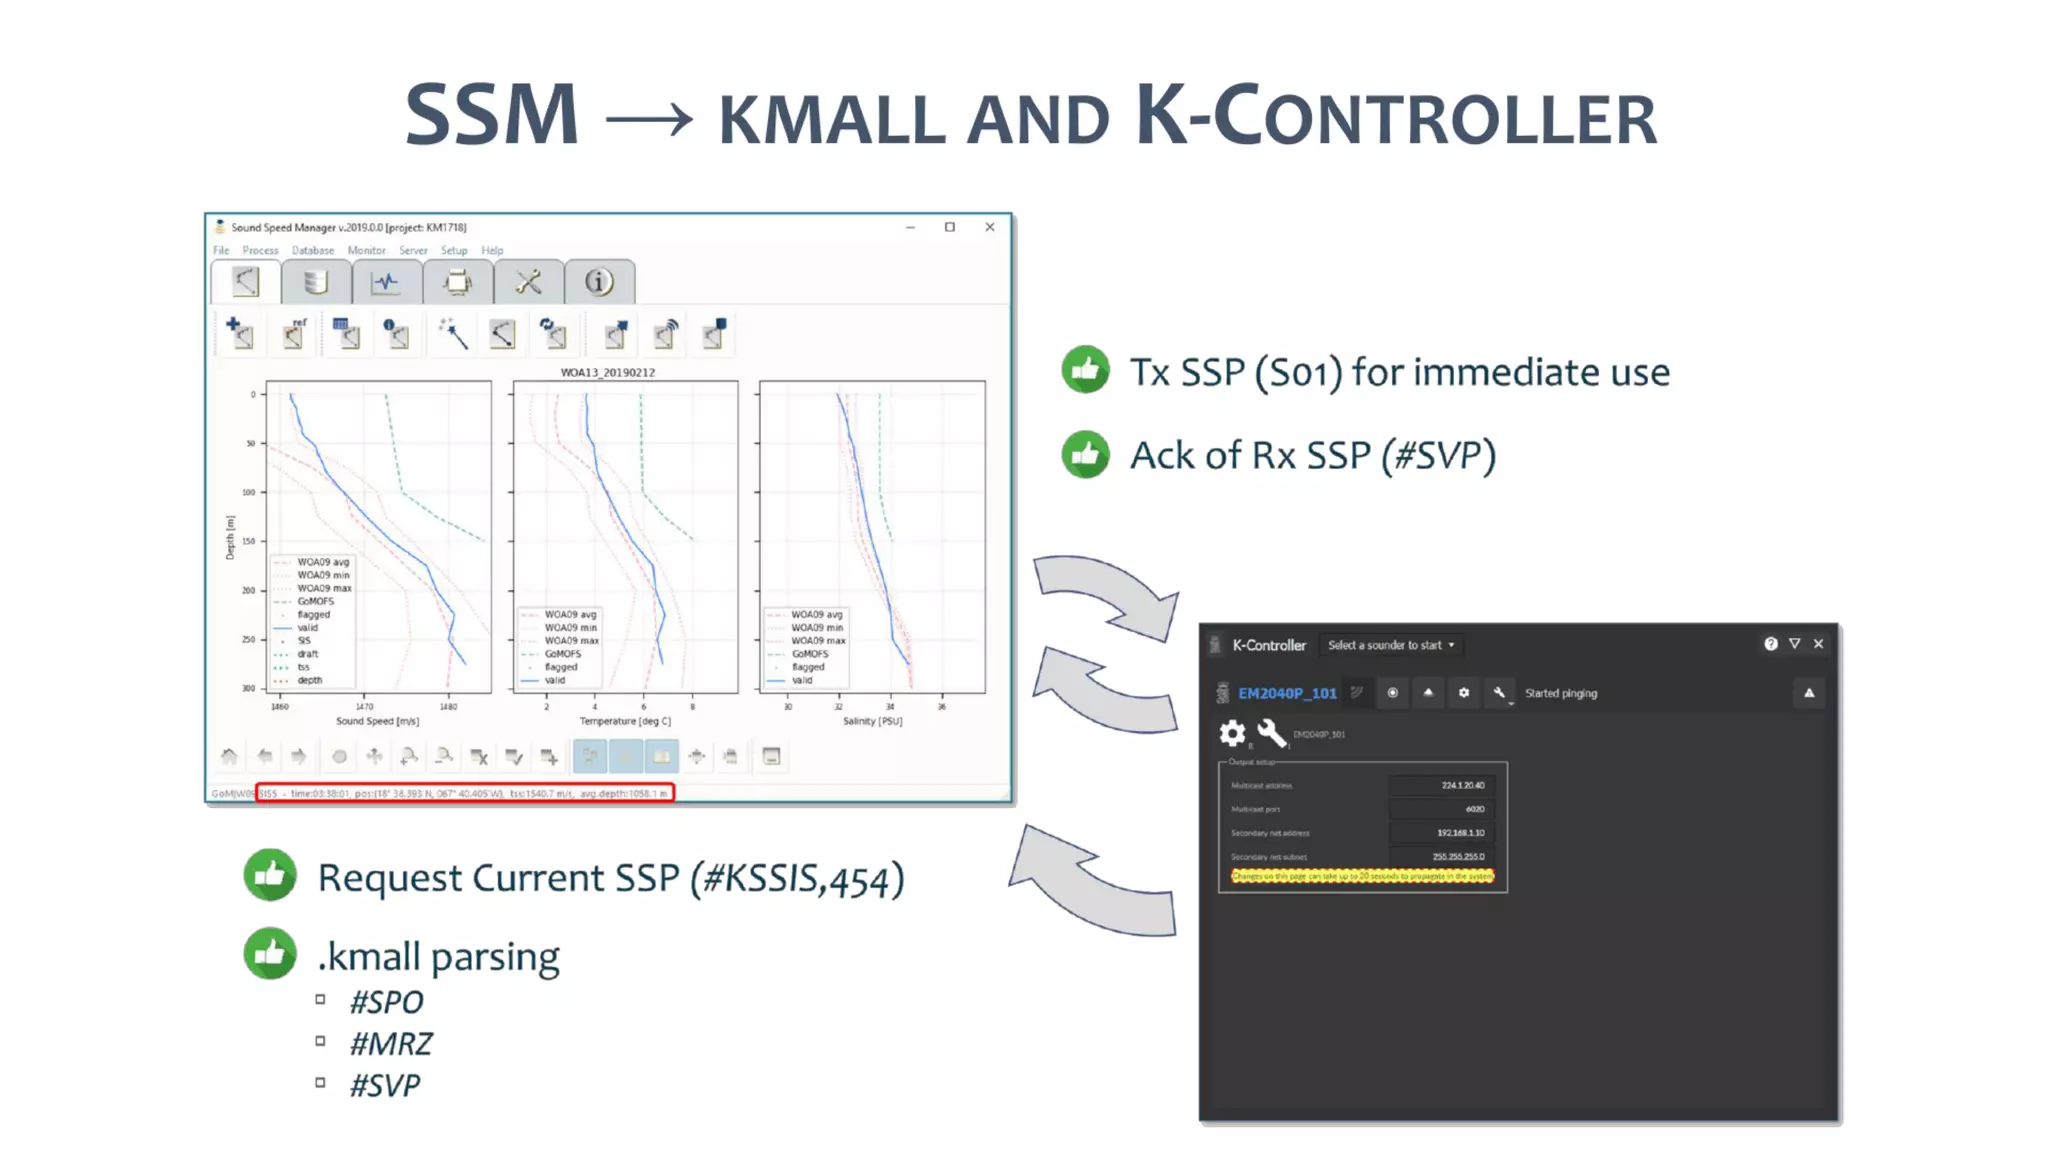The height and width of the screenshot is (1155, 2048).
Task: Open the magic wand processing tool
Action: [452, 333]
